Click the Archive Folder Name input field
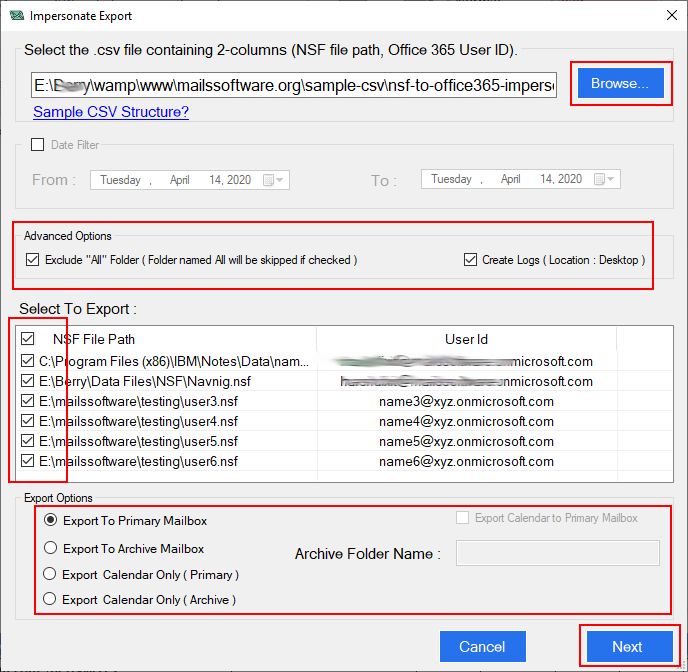This screenshot has width=688, height=672. point(558,553)
